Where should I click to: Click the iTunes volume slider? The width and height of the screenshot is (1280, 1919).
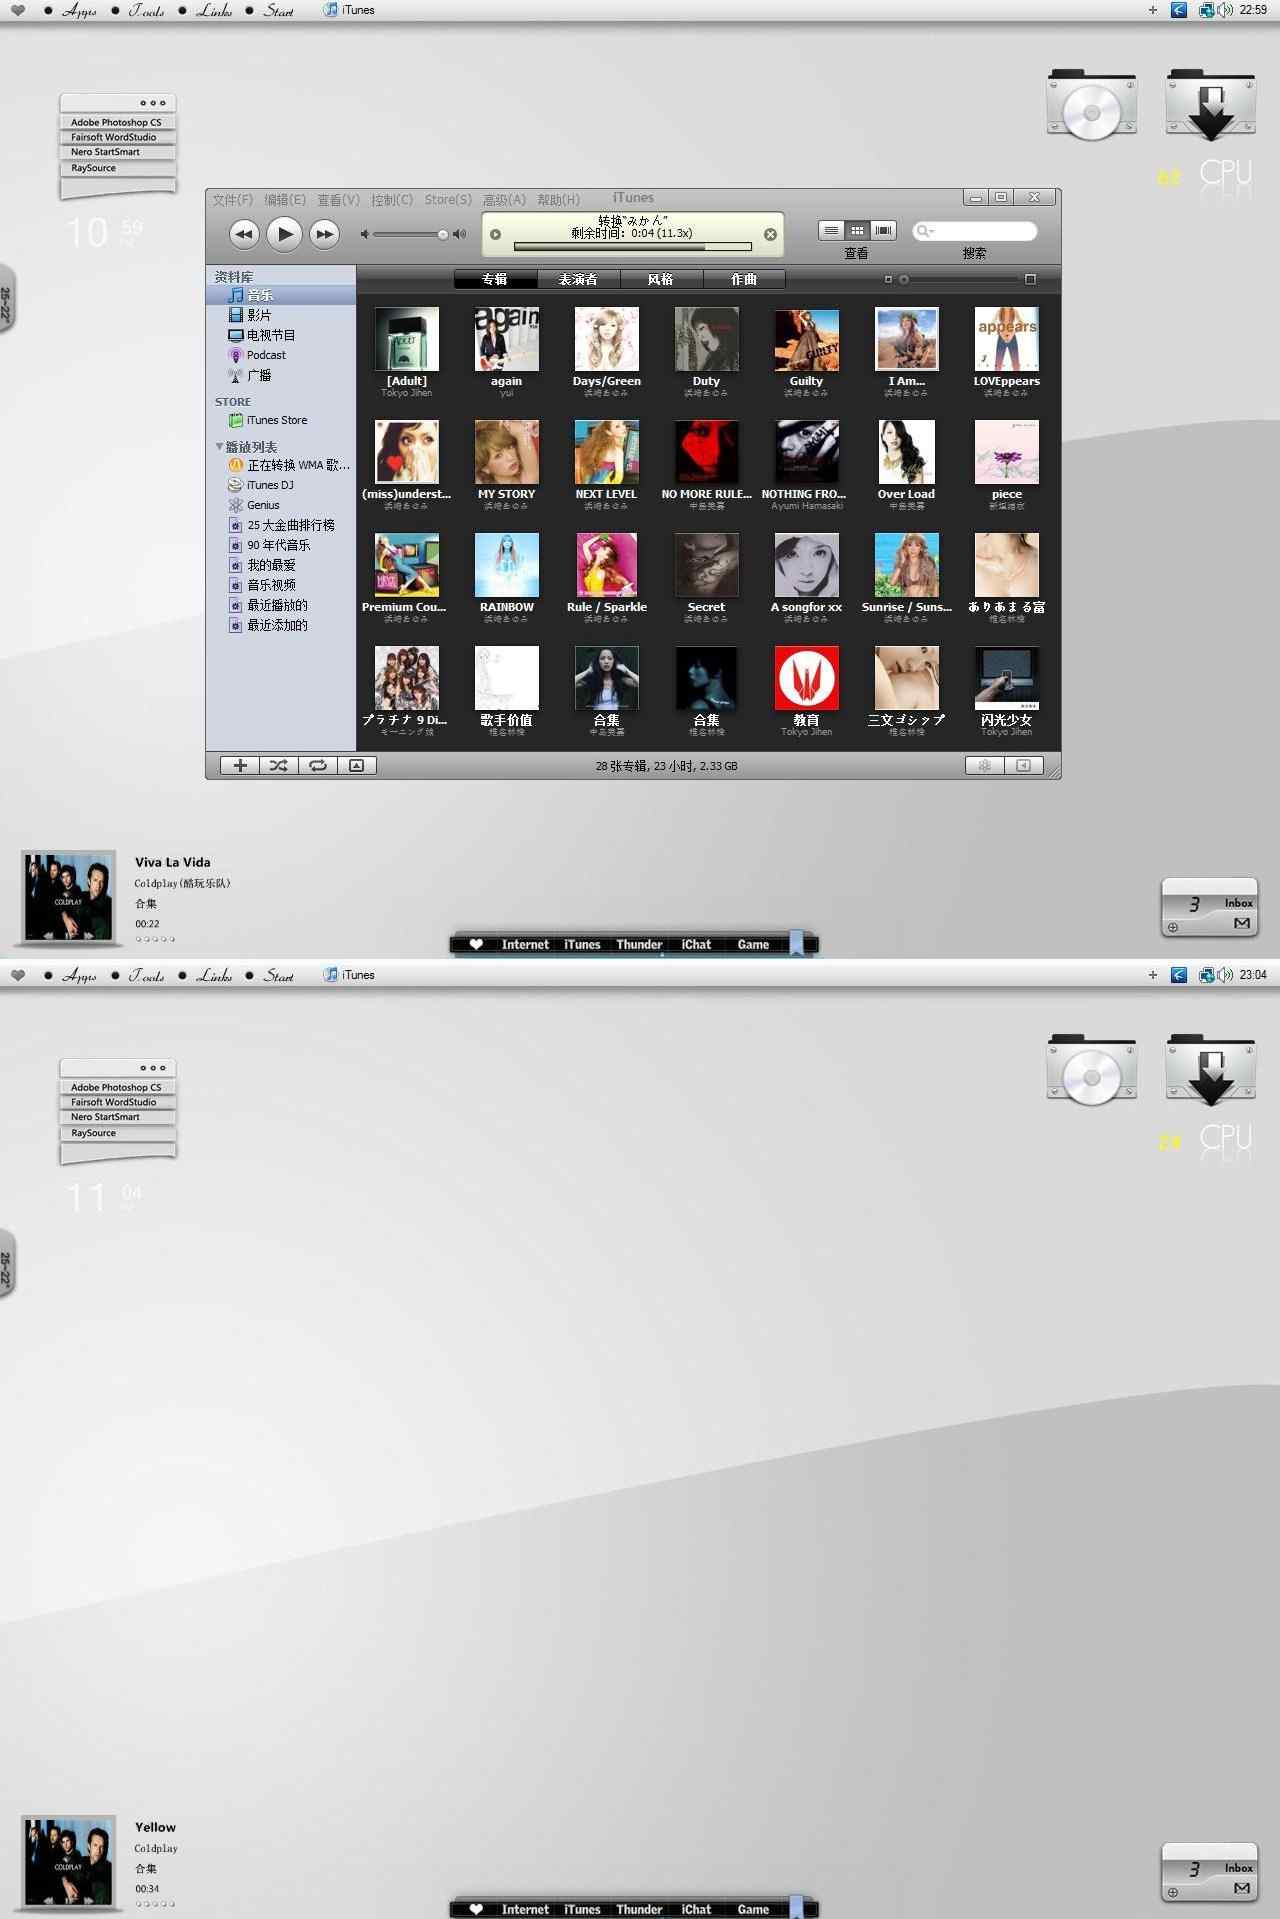tap(410, 234)
